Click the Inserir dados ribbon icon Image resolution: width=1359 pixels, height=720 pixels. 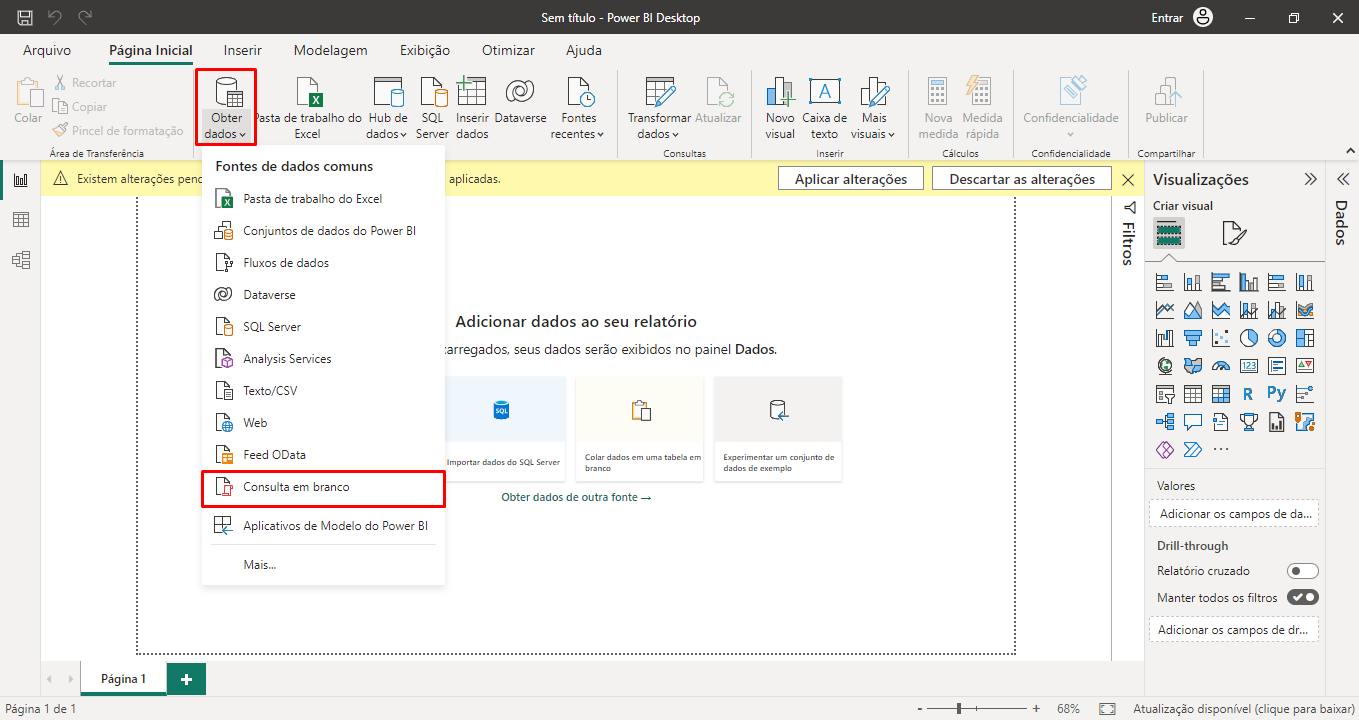(472, 93)
